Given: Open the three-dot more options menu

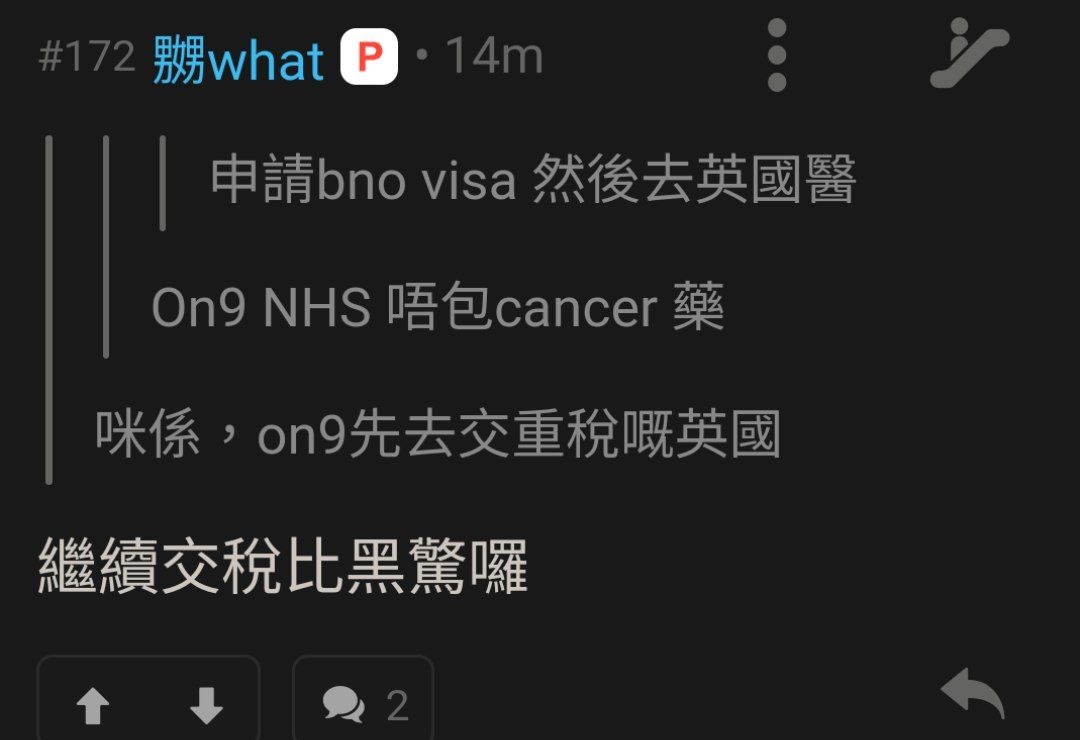Looking at the screenshot, I should pyautogui.click(x=777, y=55).
